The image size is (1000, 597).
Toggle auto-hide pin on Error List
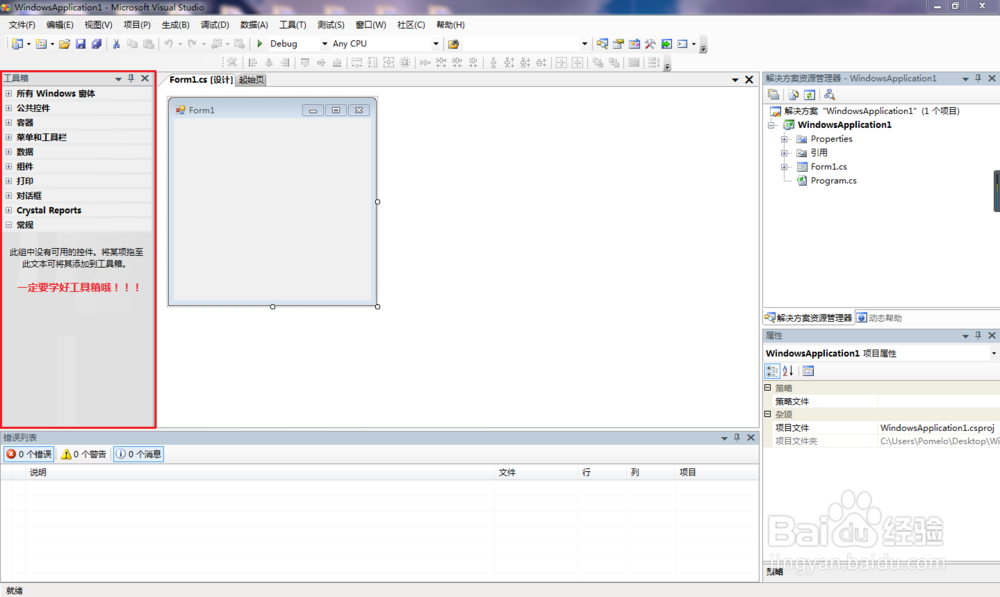click(x=737, y=438)
